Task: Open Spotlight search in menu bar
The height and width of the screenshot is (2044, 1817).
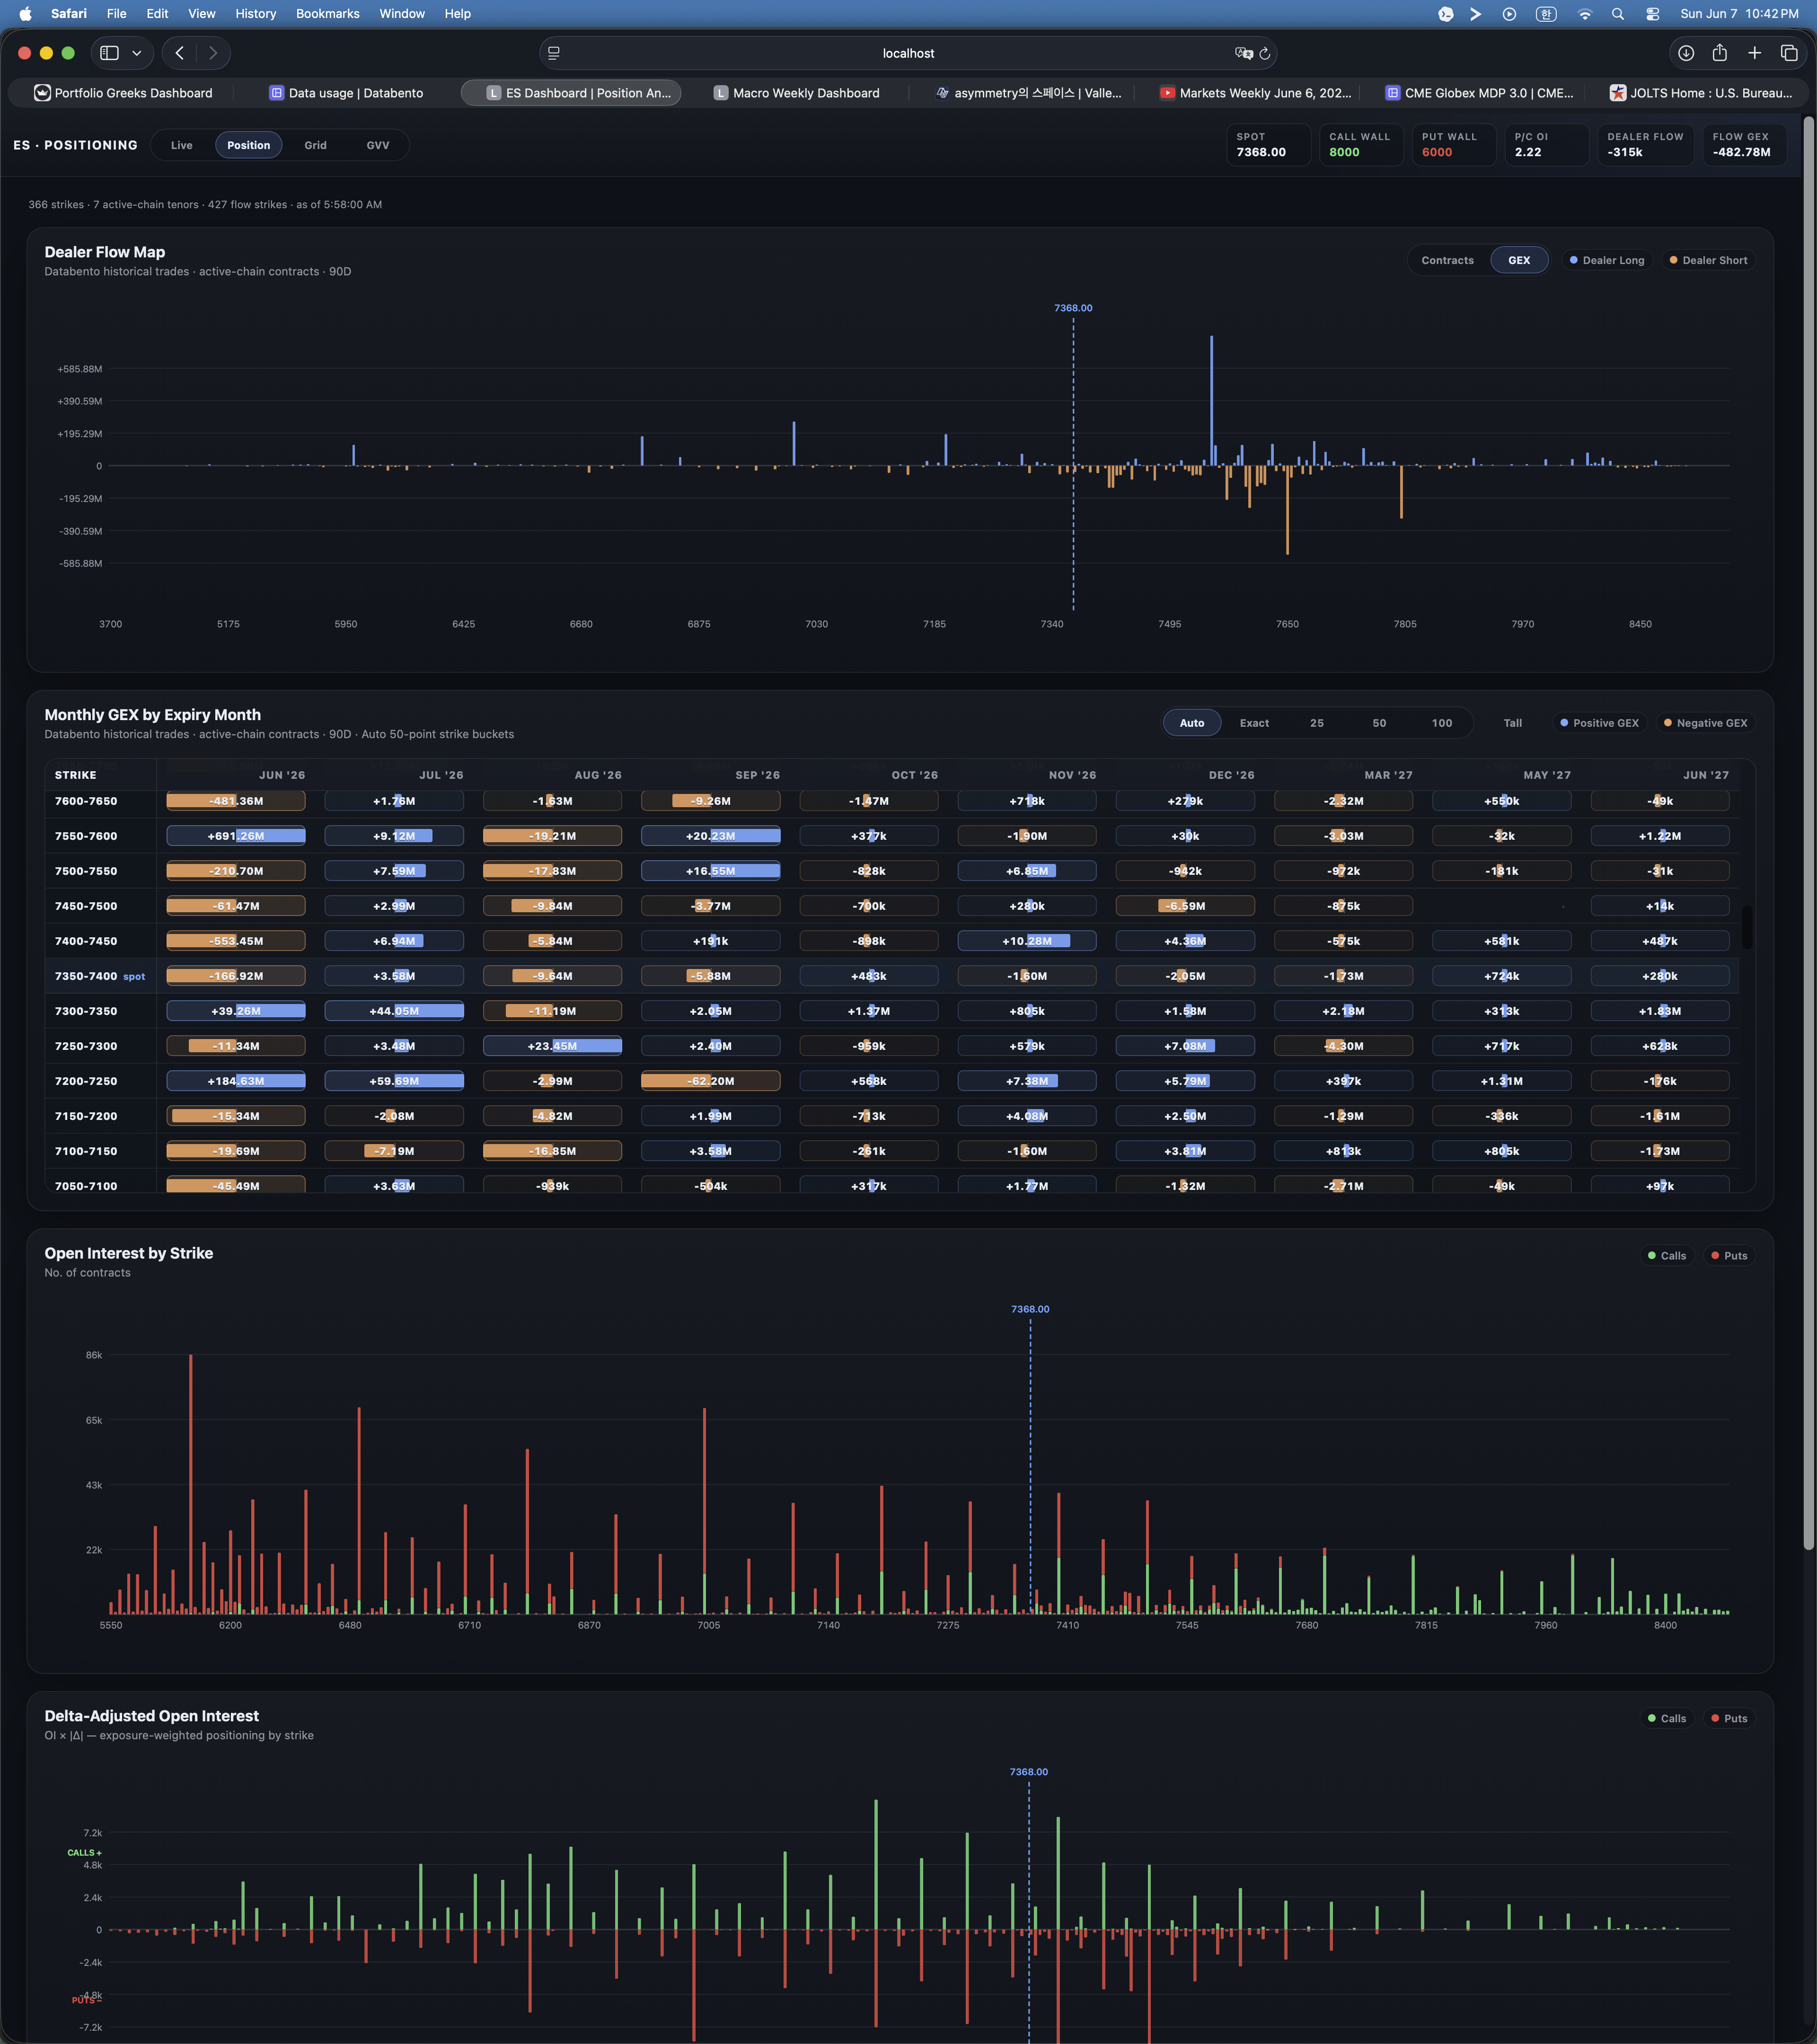Action: pos(1618,14)
